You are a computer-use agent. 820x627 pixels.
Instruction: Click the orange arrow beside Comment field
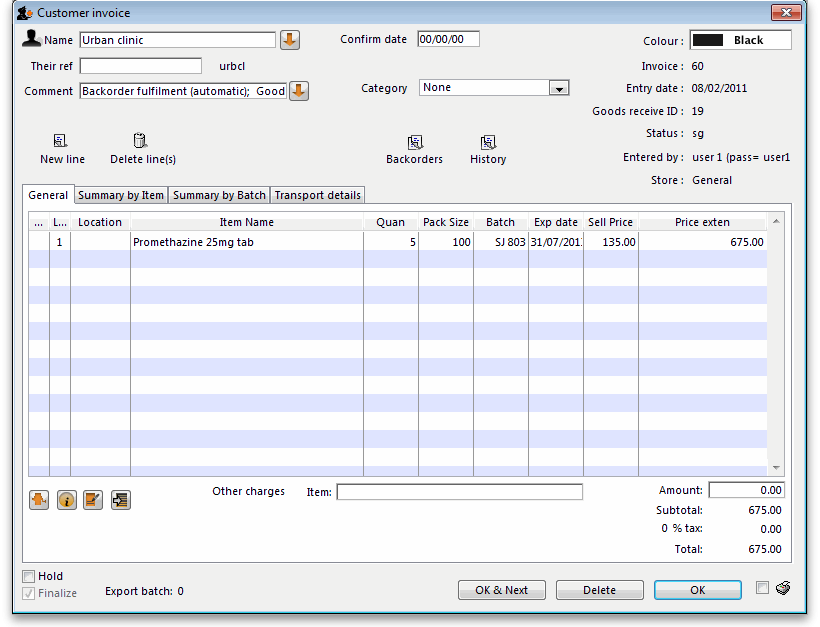click(x=299, y=91)
